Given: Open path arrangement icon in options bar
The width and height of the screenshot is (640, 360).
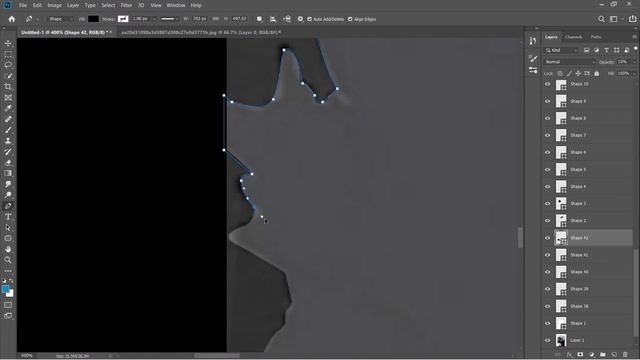Looking at the screenshot, I should pos(287,19).
